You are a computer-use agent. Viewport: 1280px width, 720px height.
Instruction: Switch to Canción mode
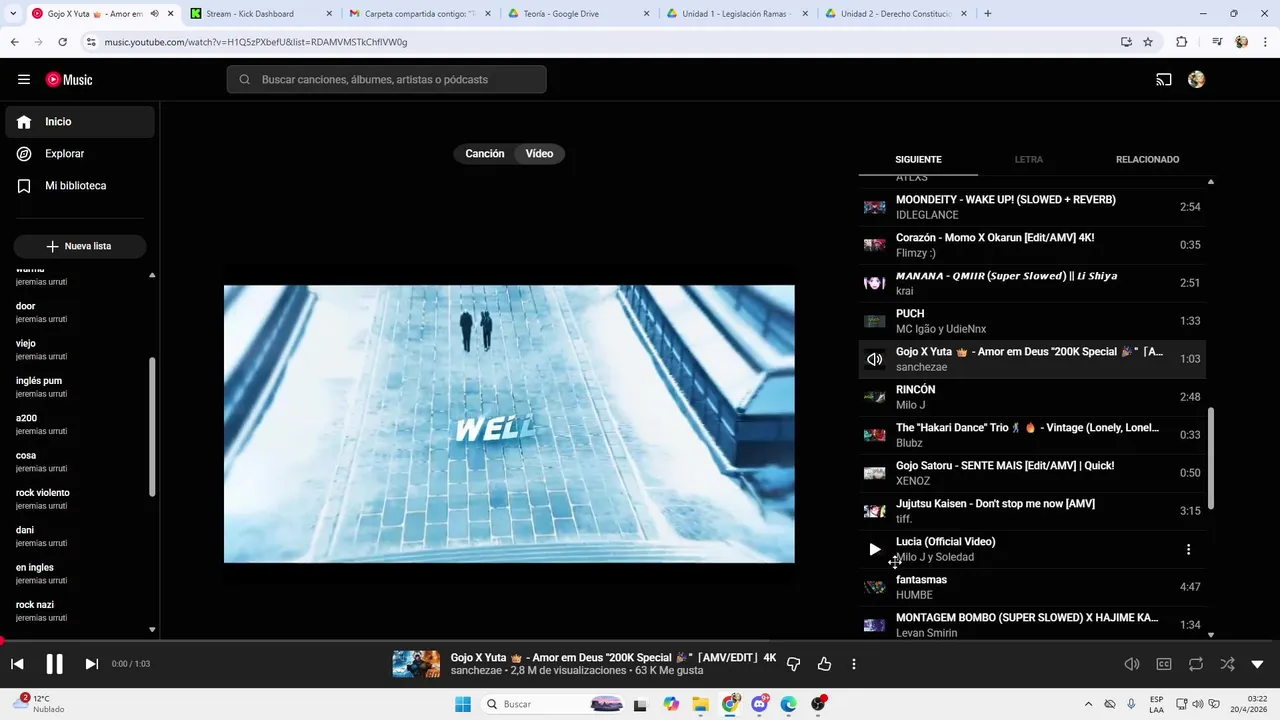(x=485, y=154)
